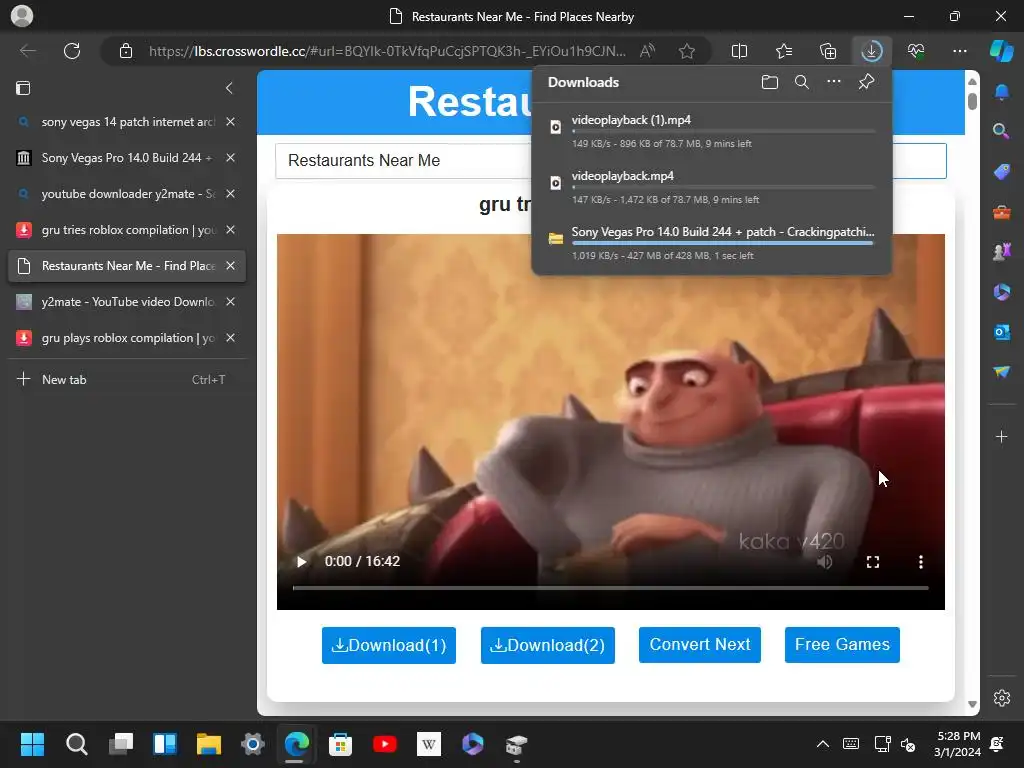This screenshot has height=768, width=1024.
Task: Pin the Downloads panel
Action: pyautogui.click(x=866, y=82)
